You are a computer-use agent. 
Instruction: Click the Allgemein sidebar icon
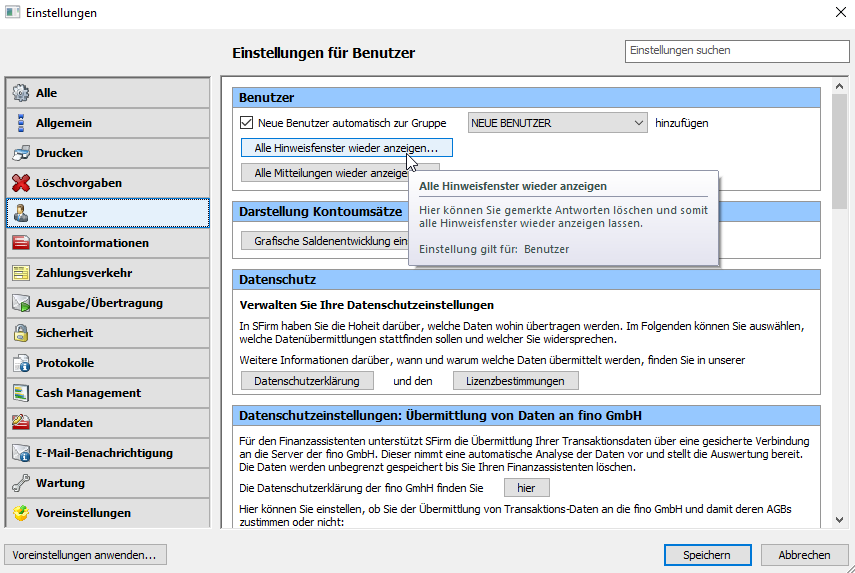(21, 123)
